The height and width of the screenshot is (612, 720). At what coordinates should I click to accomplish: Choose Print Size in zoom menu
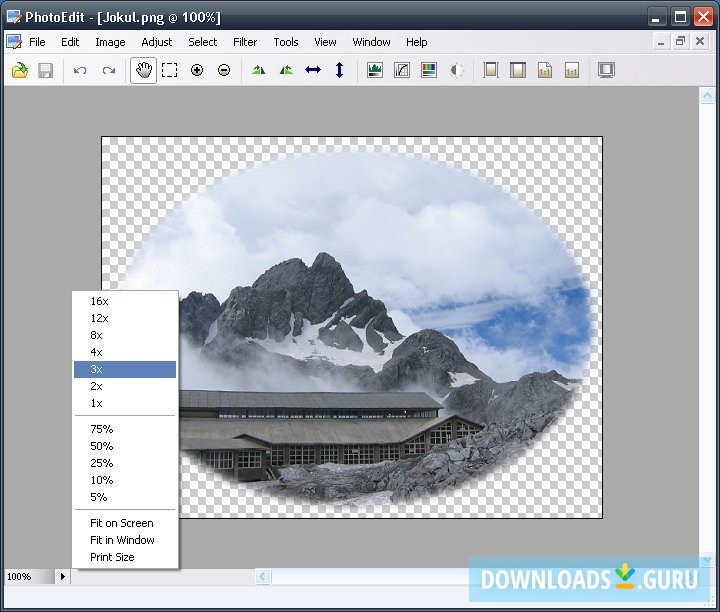(x=112, y=557)
